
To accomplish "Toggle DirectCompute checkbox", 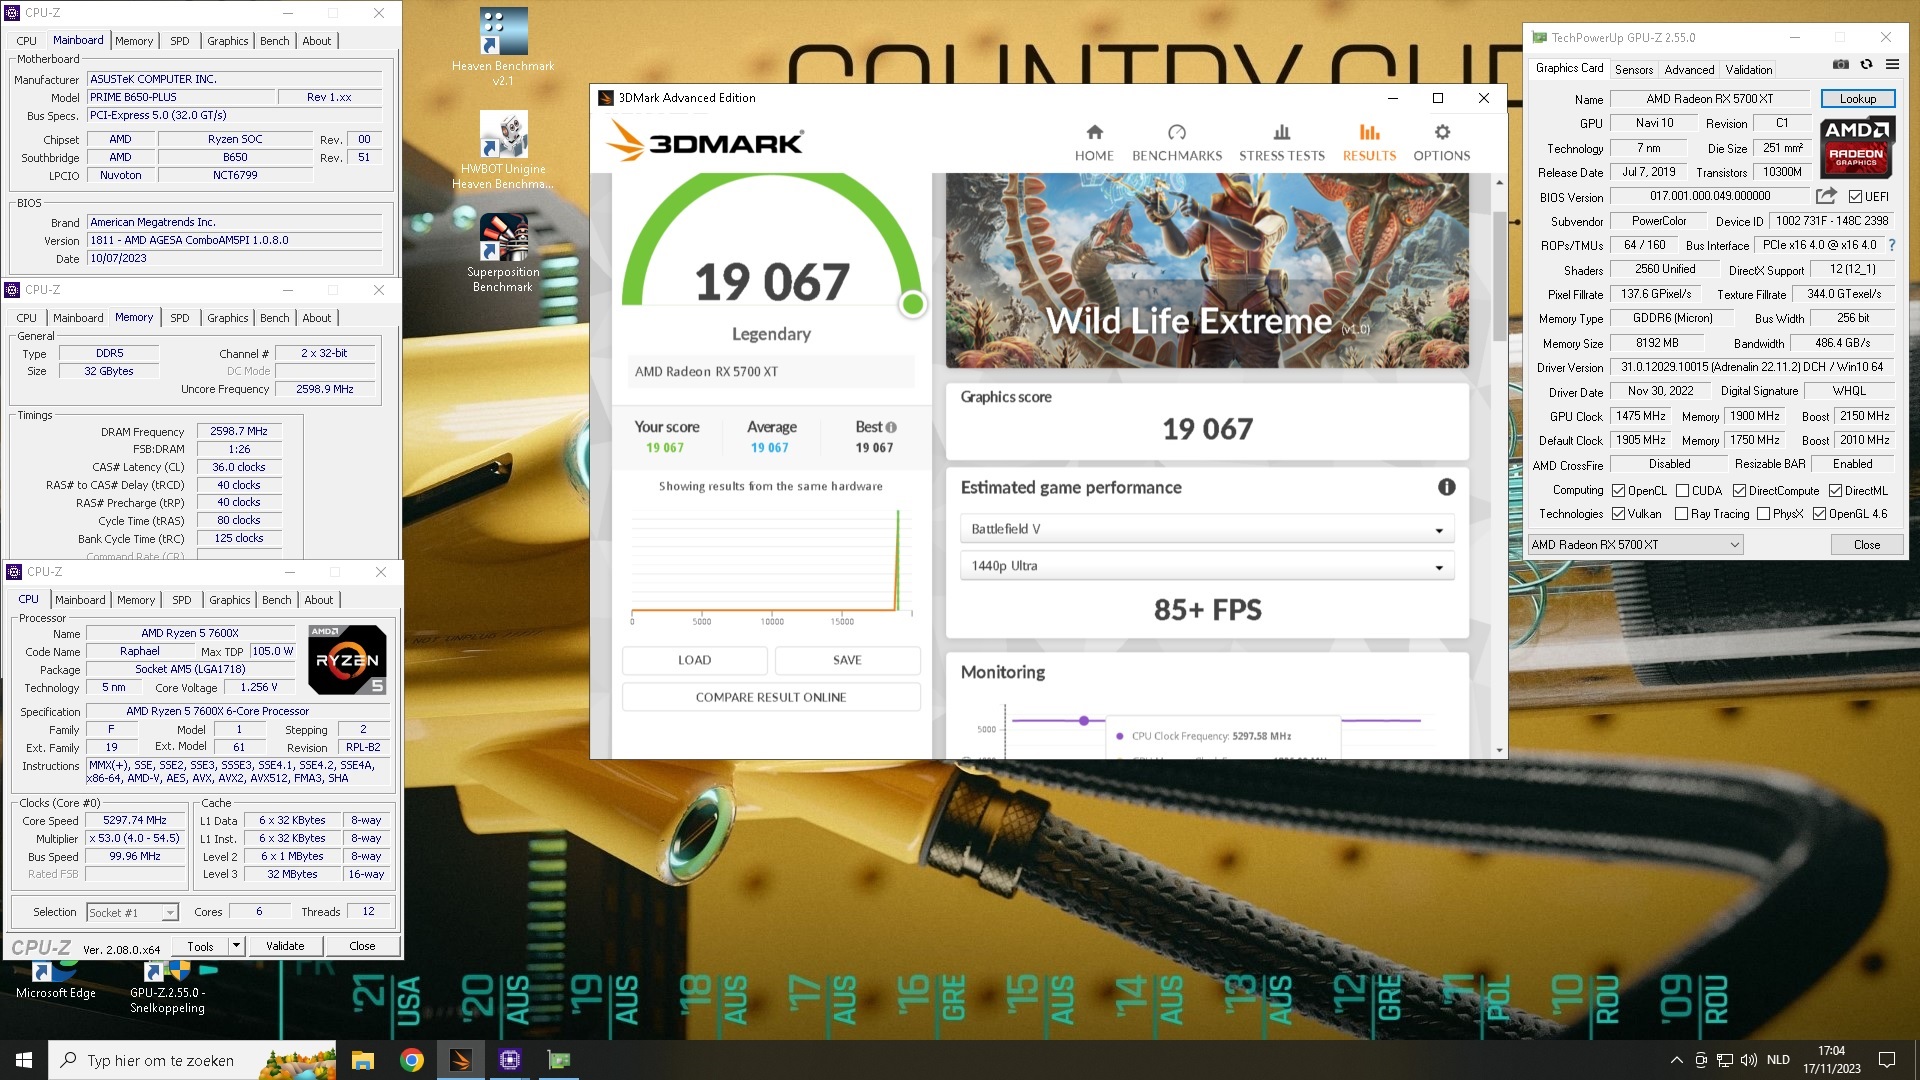I will (x=1739, y=491).
